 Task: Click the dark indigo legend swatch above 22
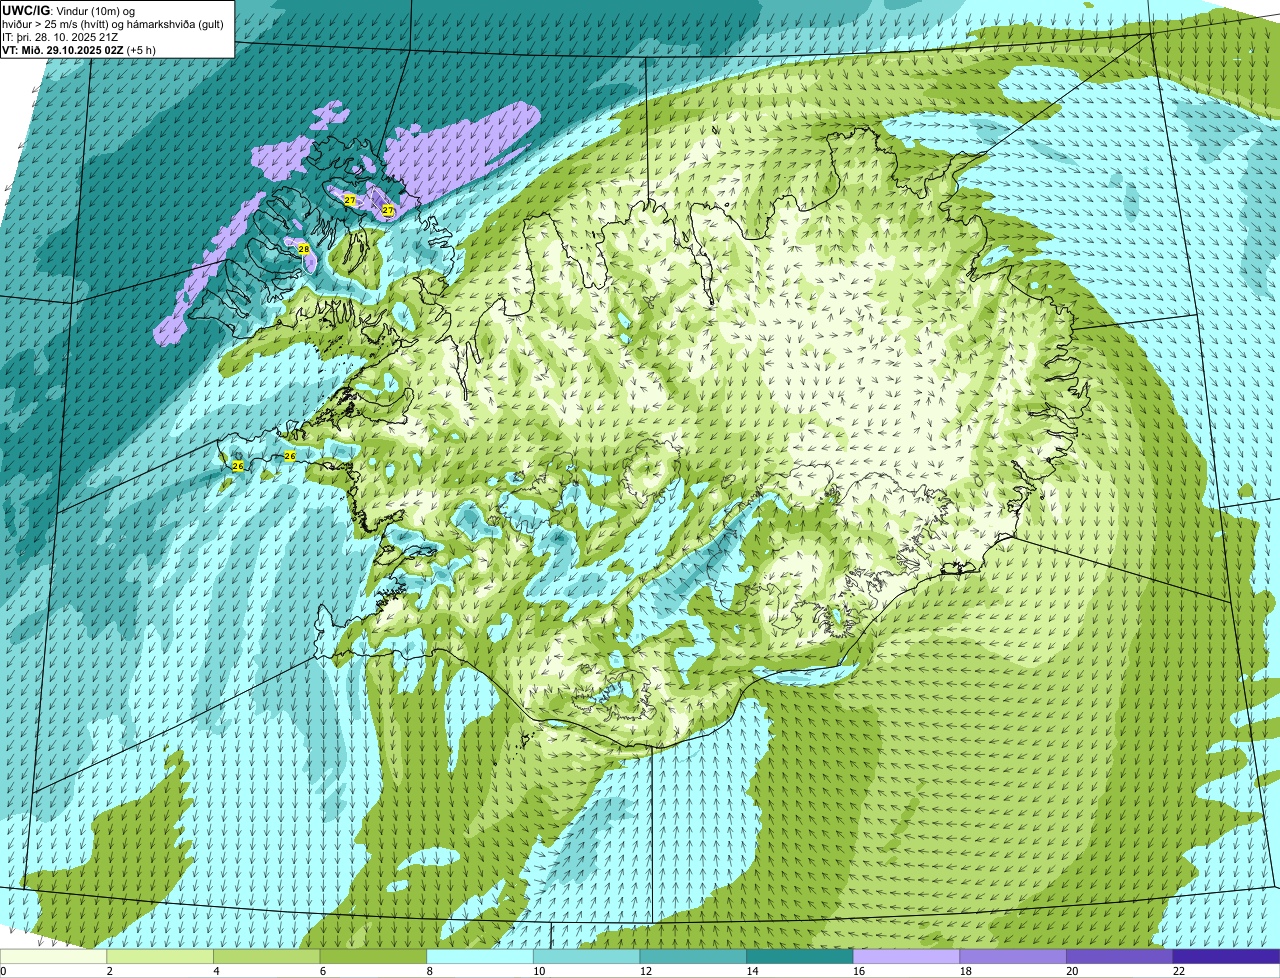(1226, 956)
